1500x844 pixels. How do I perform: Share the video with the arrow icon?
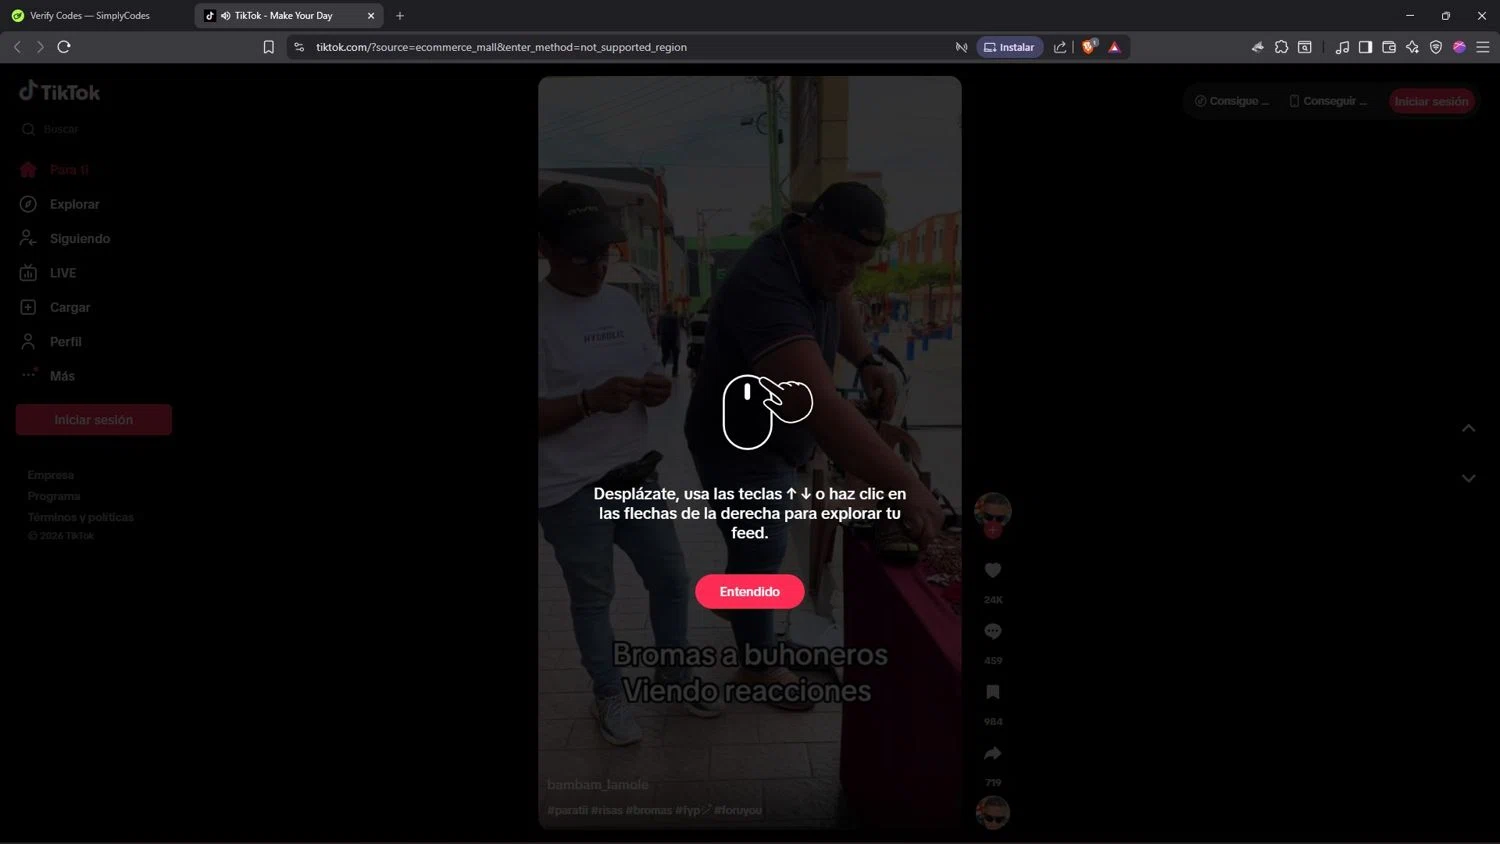coord(993,753)
